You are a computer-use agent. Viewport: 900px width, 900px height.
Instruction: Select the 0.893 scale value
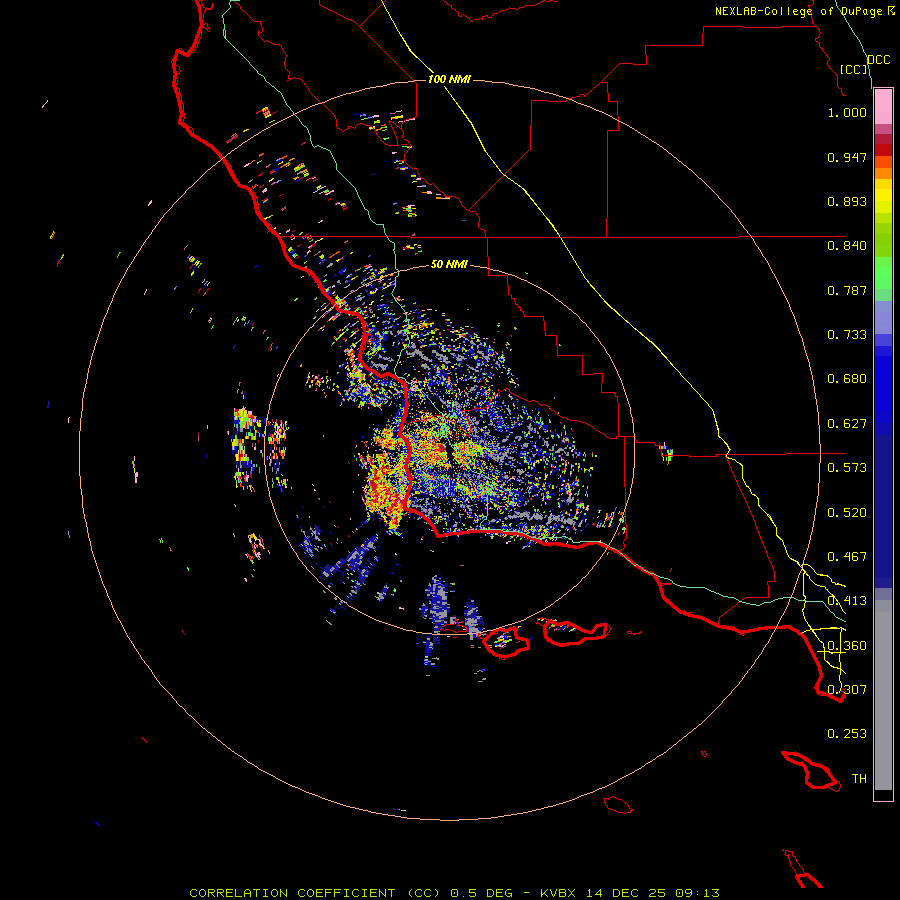tap(847, 201)
